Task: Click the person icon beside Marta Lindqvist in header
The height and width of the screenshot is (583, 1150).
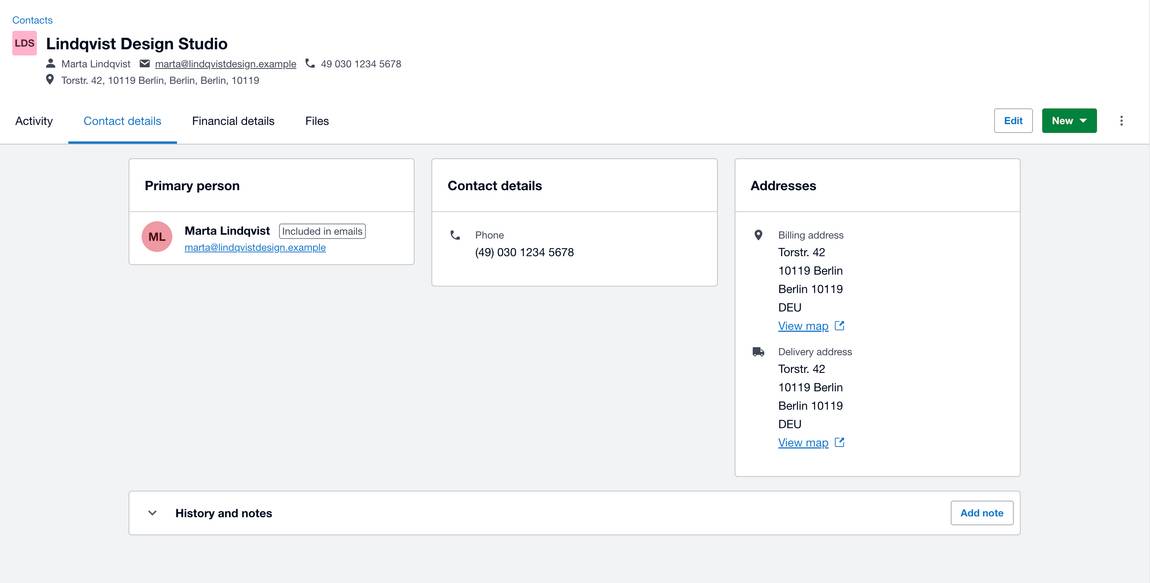Action: tap(51, 64)
